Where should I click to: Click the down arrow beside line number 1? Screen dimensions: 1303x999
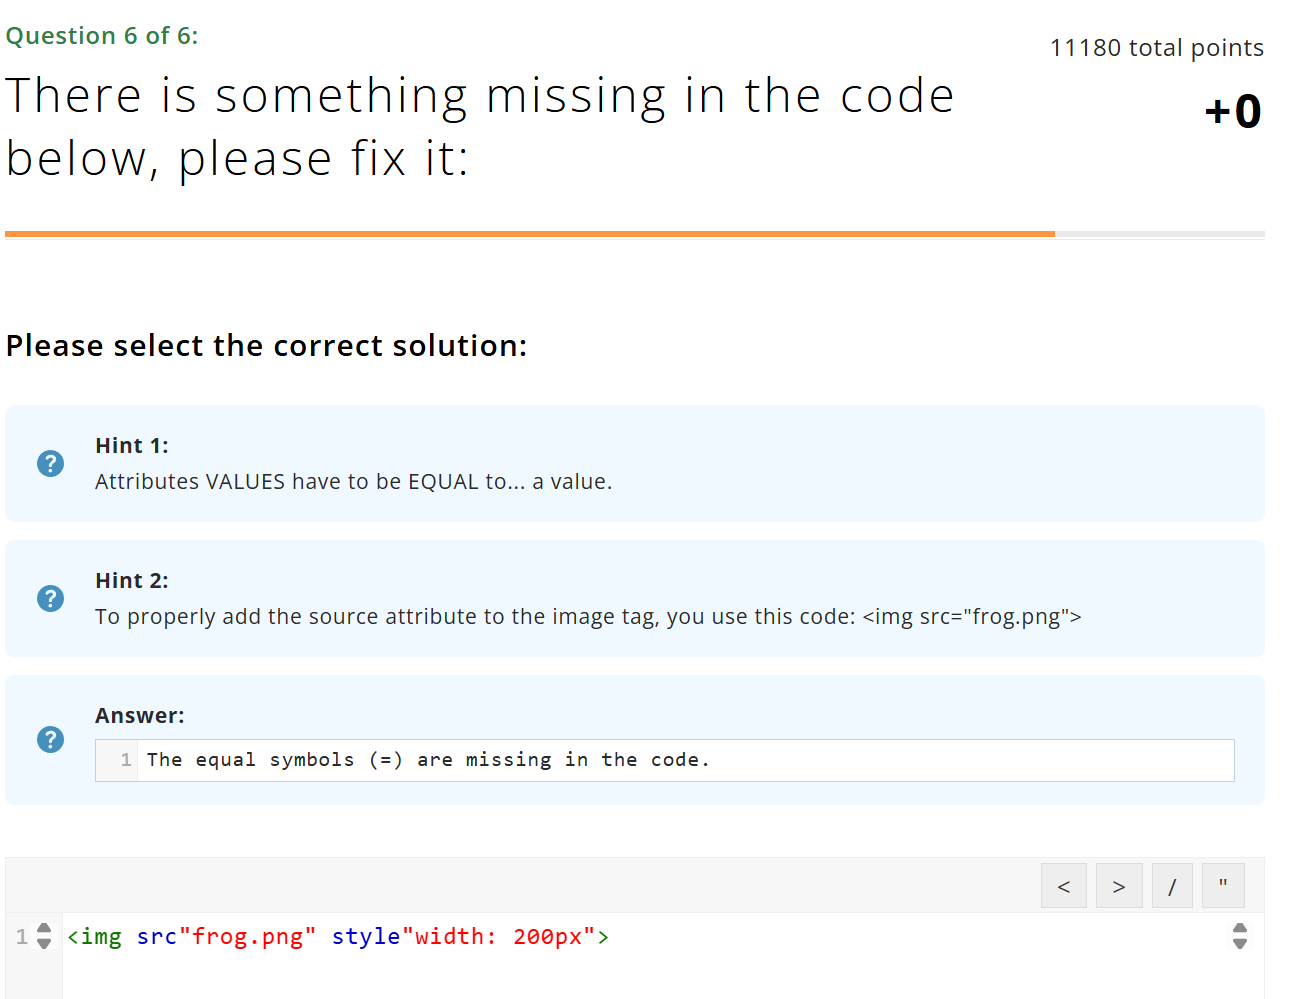pos(44,944)
